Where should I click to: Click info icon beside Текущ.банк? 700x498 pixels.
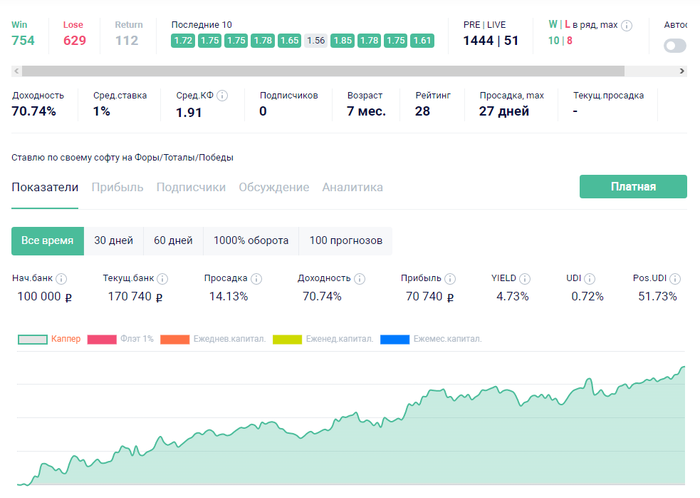(x=162, y=278)
